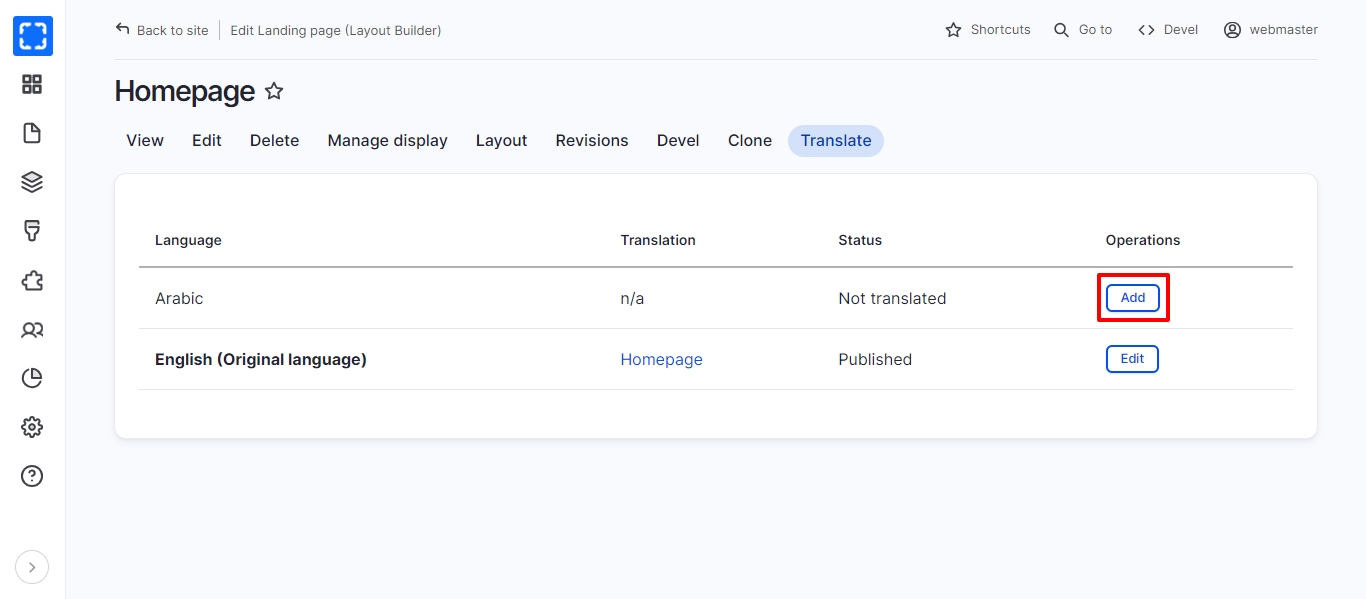Open the Dashboard grid icon in sidebar
The height and width of the screenshot is (599, 1366).
[x=32, y=85]
